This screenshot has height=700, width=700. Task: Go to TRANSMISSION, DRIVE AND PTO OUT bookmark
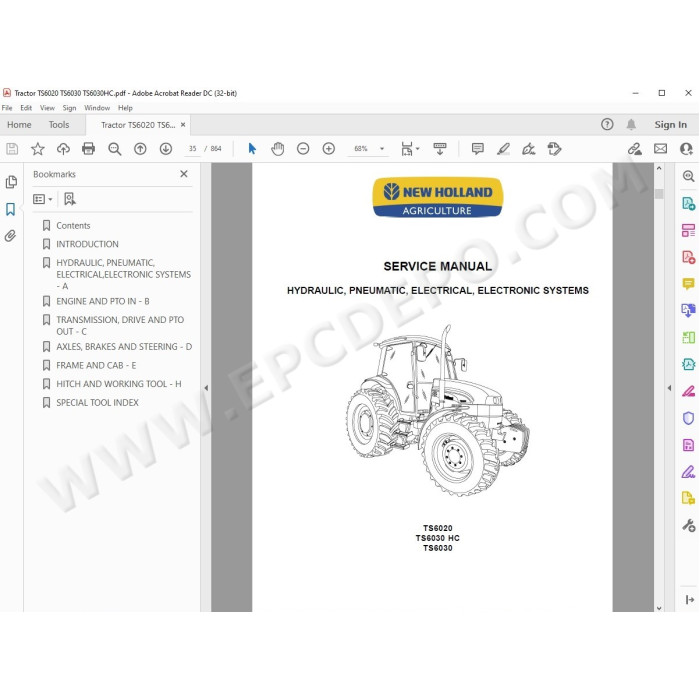tap(120, 326)
